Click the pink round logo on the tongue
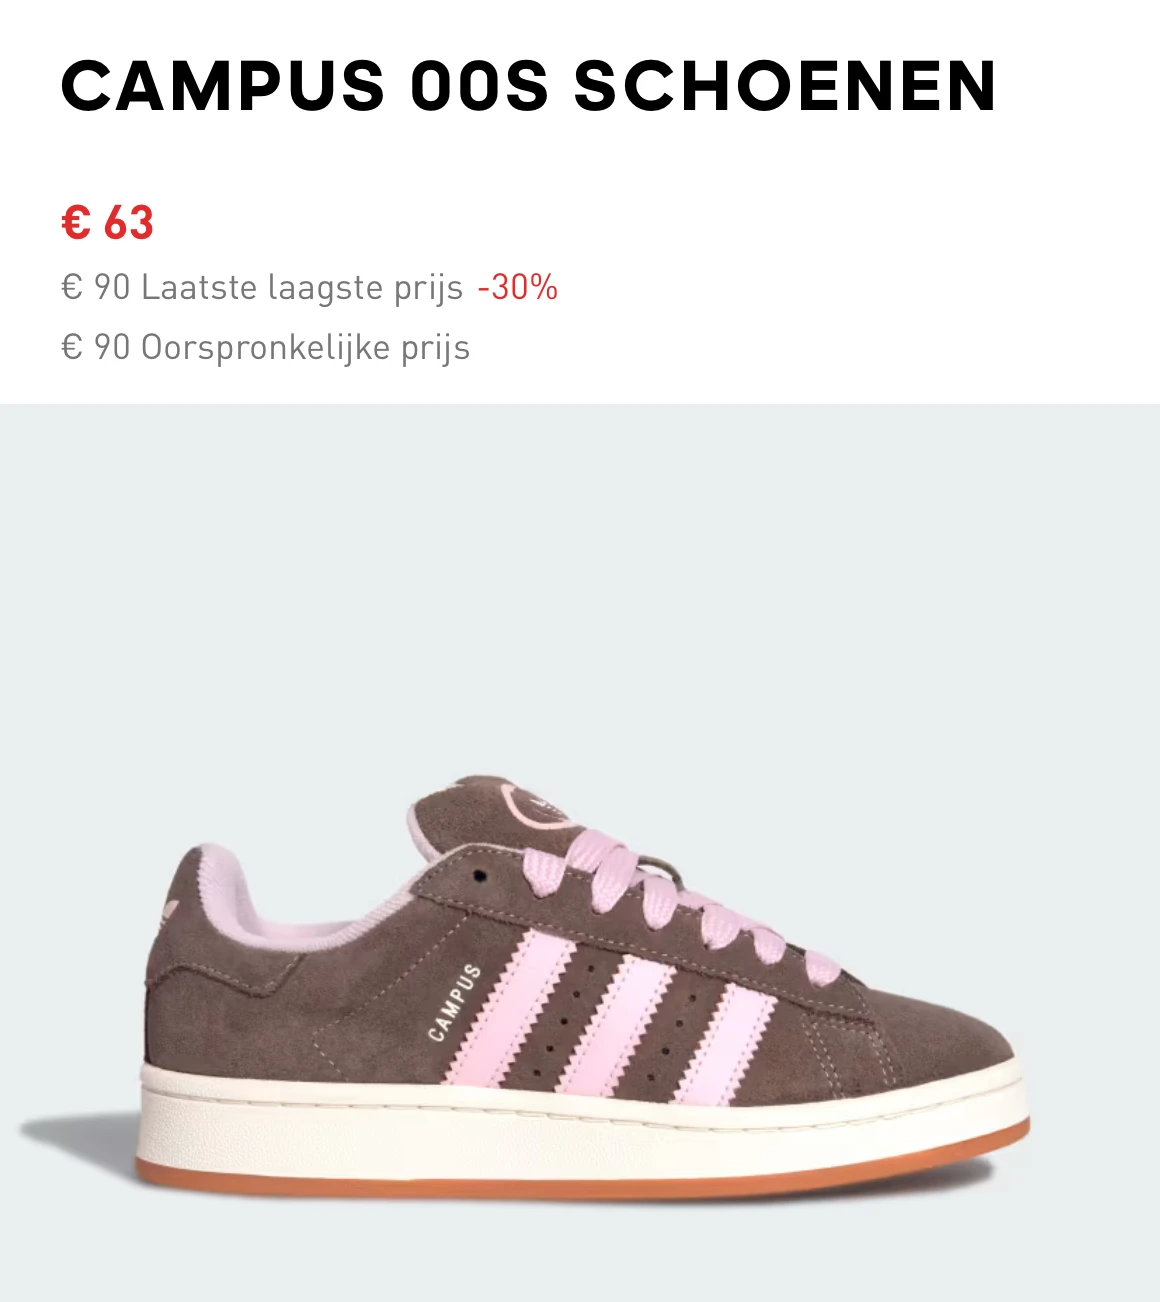1160x1302 pixels. point(543,806)
